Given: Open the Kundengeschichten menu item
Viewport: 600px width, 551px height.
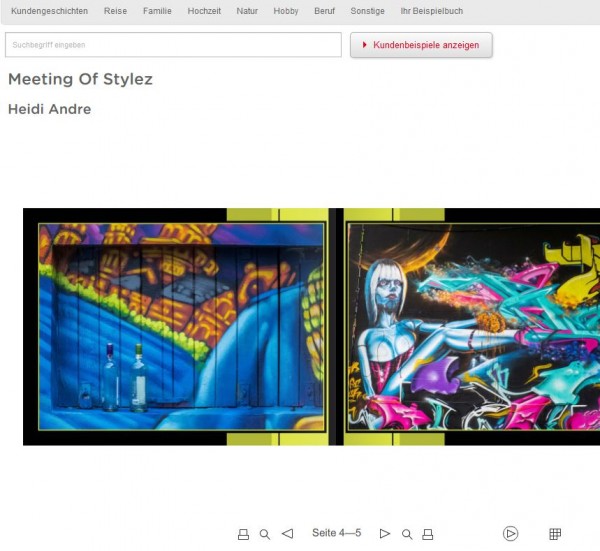Looking at the screenshot, I should point(49,11).
